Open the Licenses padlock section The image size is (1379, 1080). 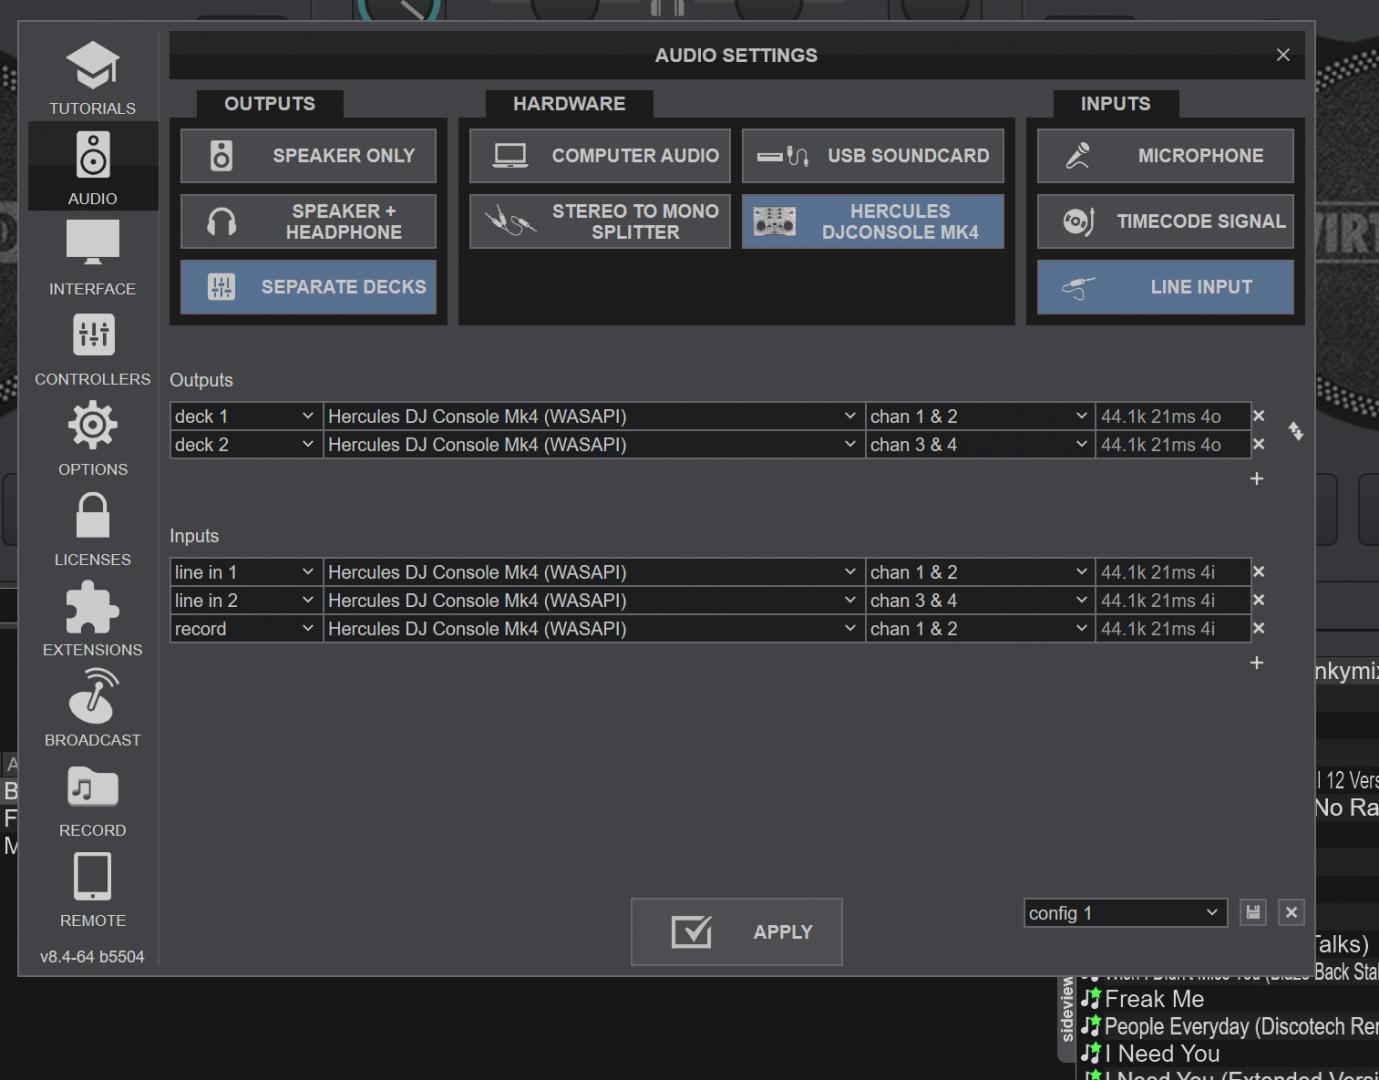pos(92,529)
